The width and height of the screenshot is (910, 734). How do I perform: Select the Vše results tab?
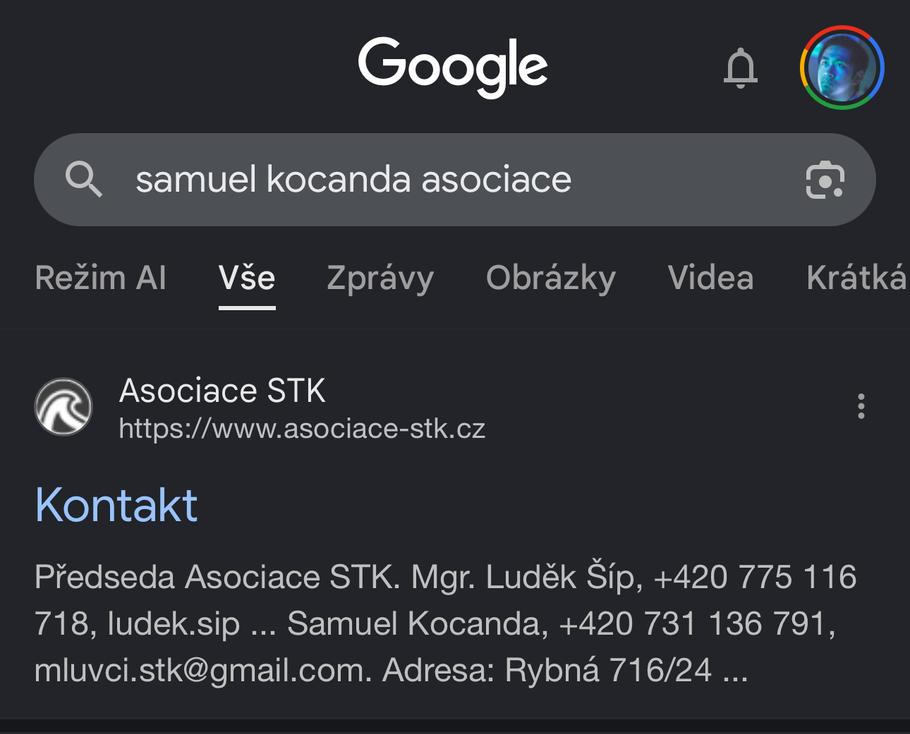click(x=246, y=278)
